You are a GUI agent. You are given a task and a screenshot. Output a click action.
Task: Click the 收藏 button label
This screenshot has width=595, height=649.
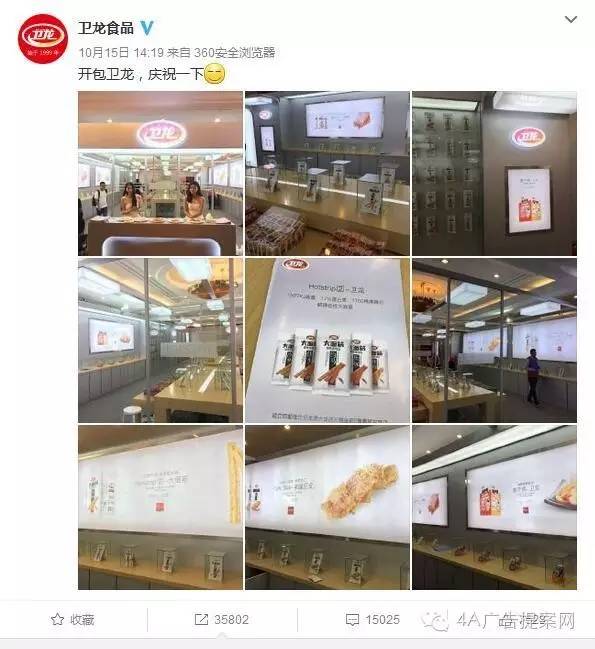[82, 620]
